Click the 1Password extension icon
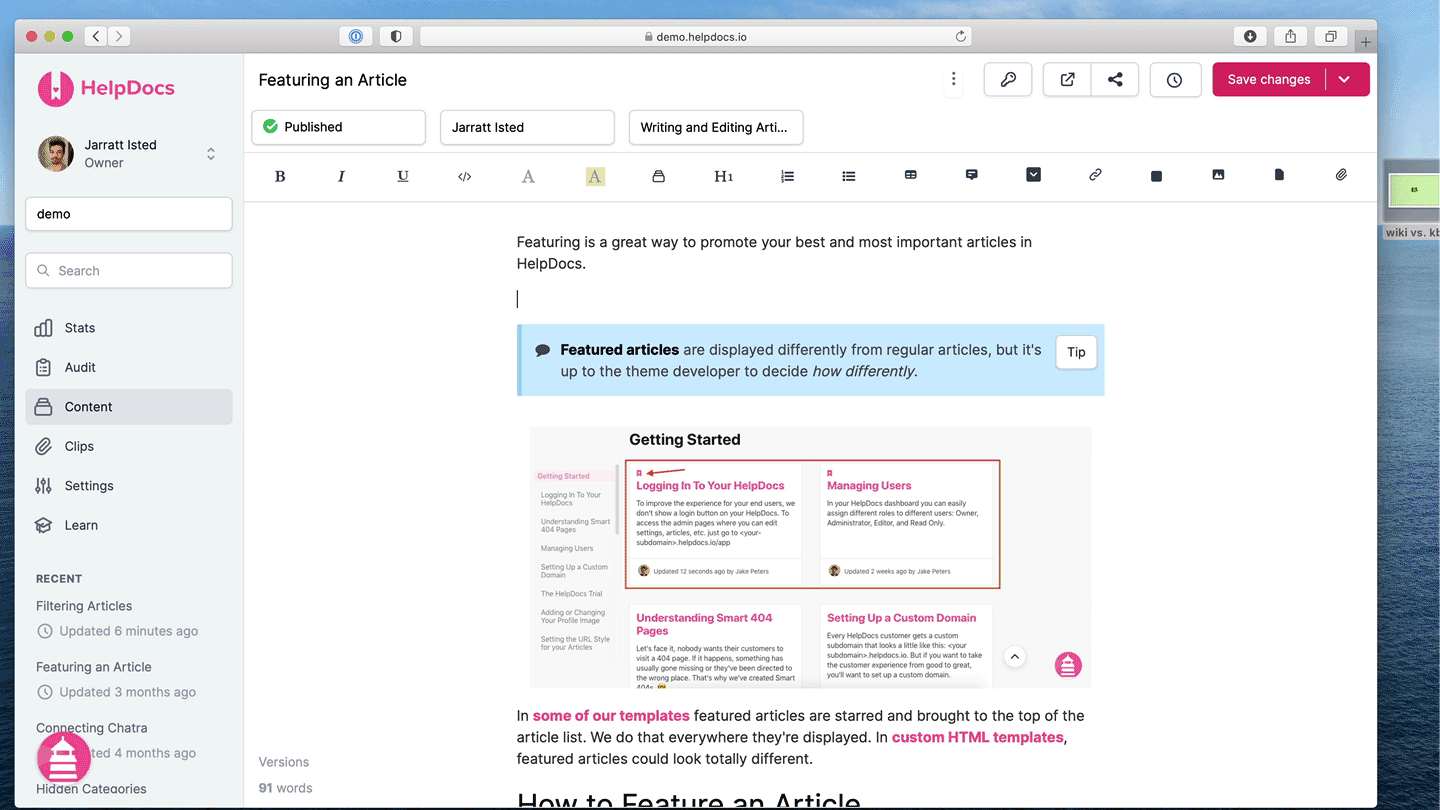The image size is (1440, 810). click(356, 36)
